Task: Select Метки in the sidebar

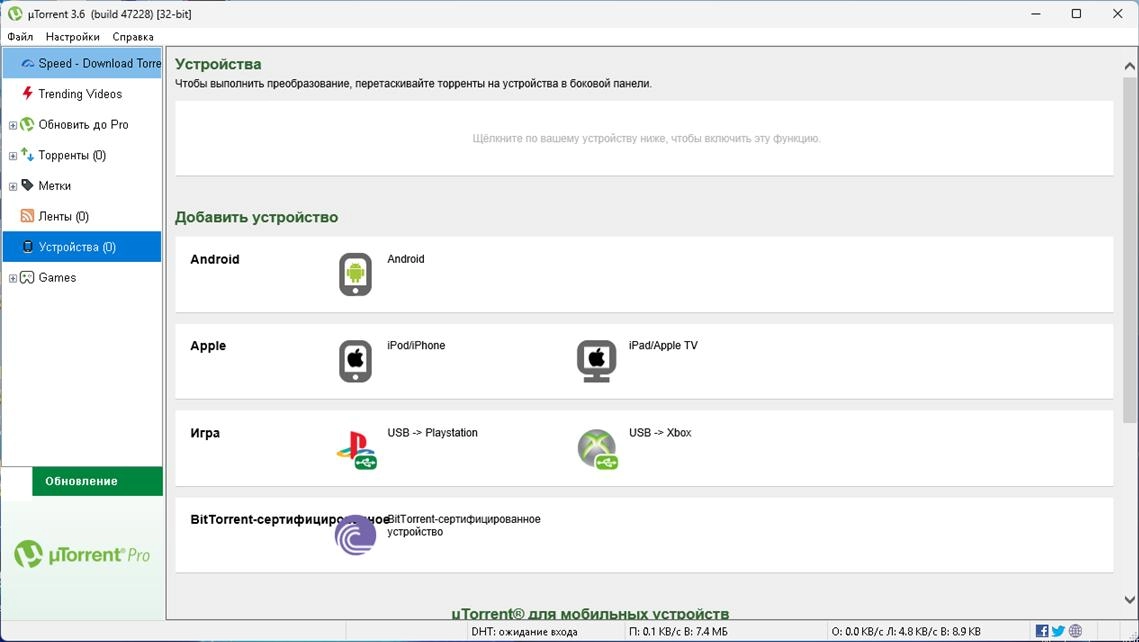Action: point(54,185)
